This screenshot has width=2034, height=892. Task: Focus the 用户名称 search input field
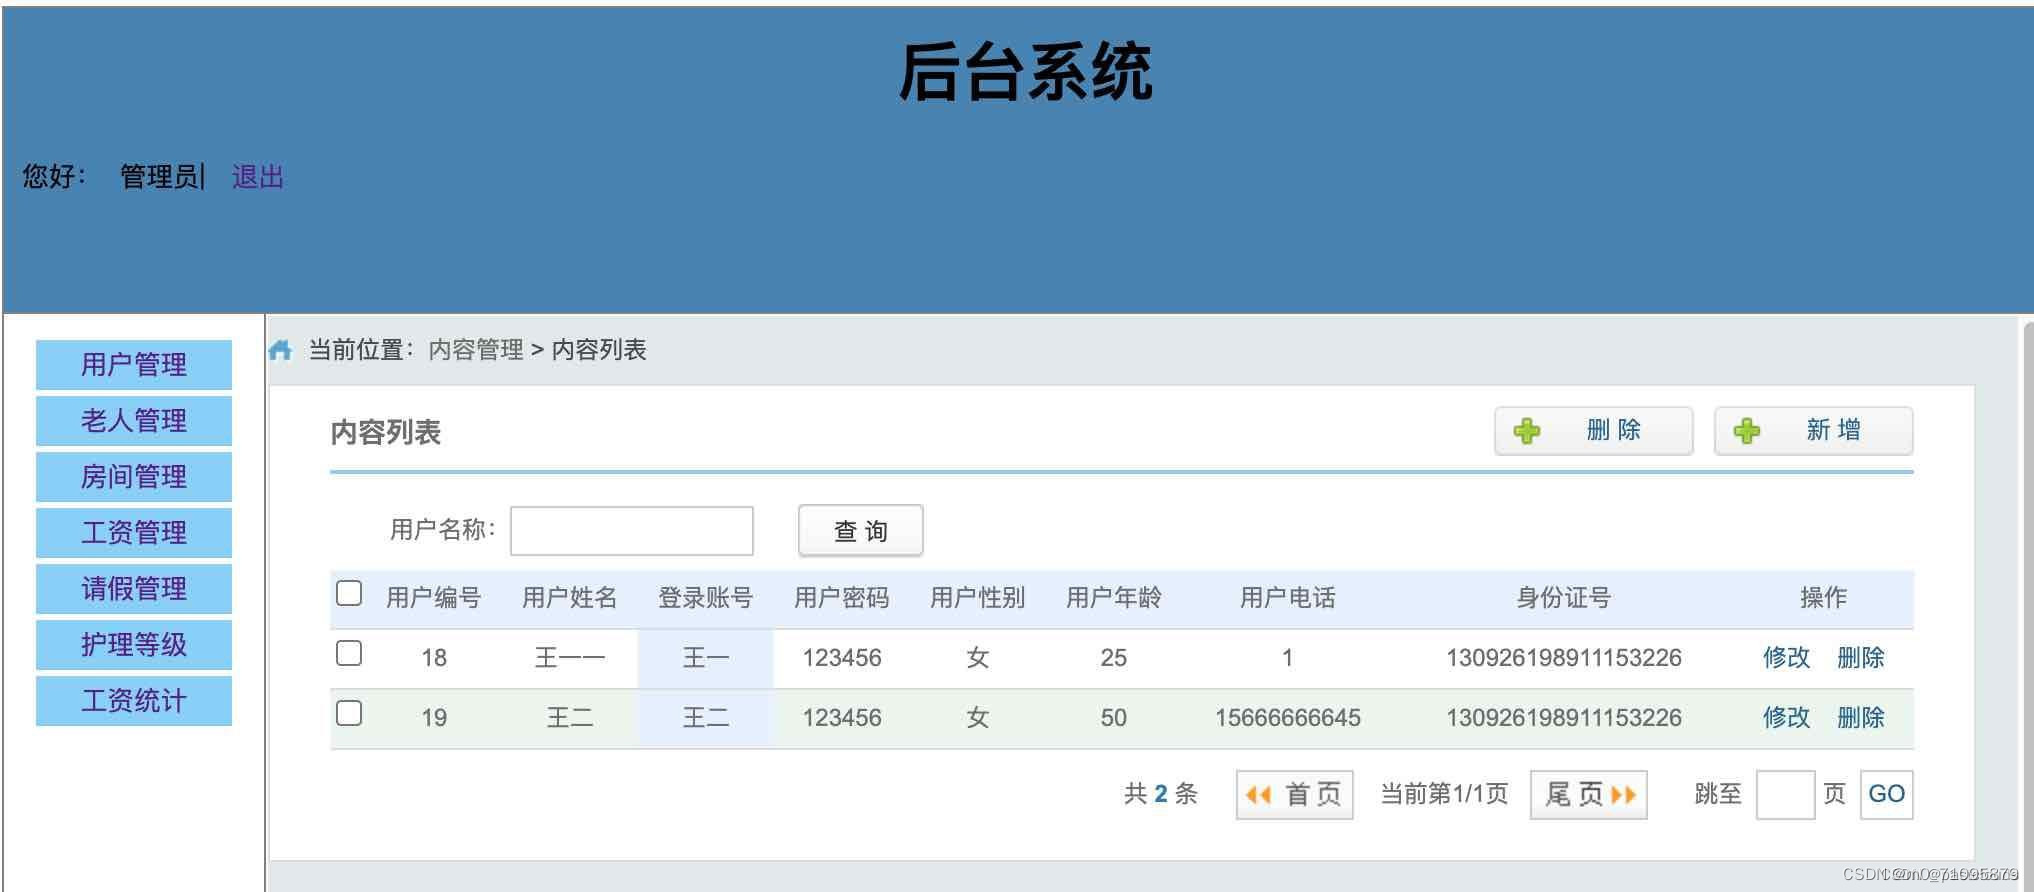point(632,531)
